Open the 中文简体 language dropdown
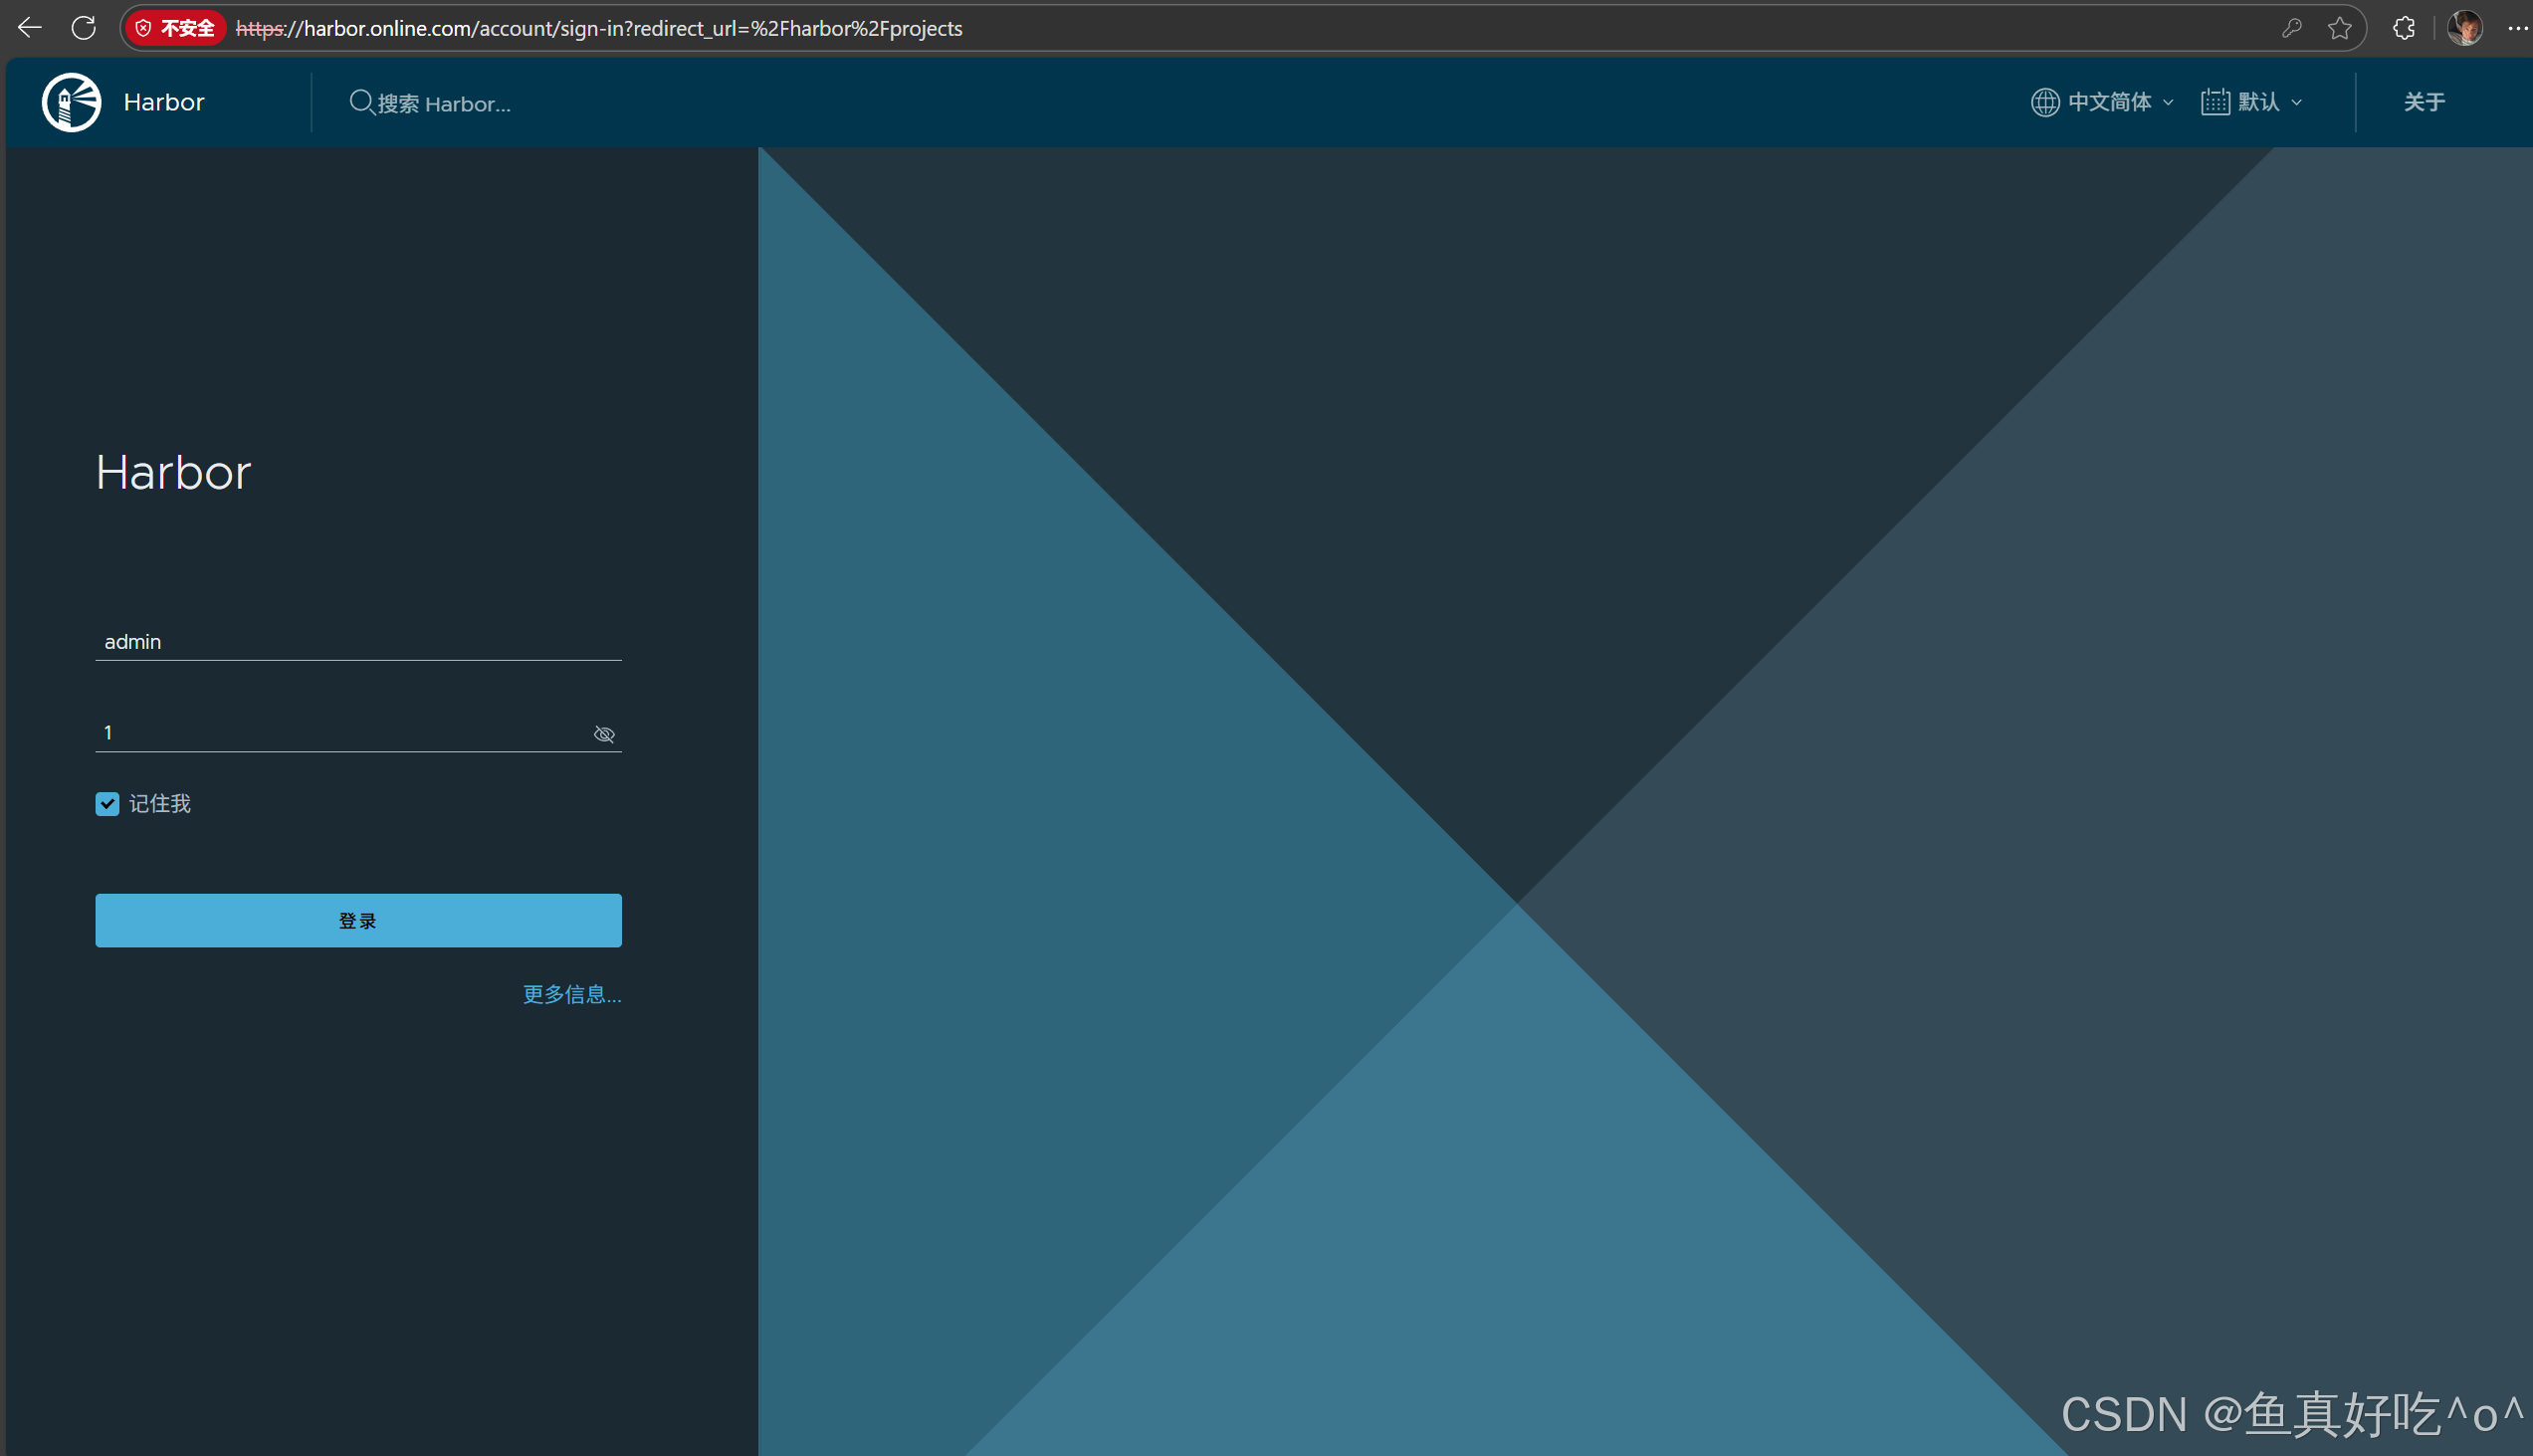Screen dimensions: 2533x1456 [2111, 101]
